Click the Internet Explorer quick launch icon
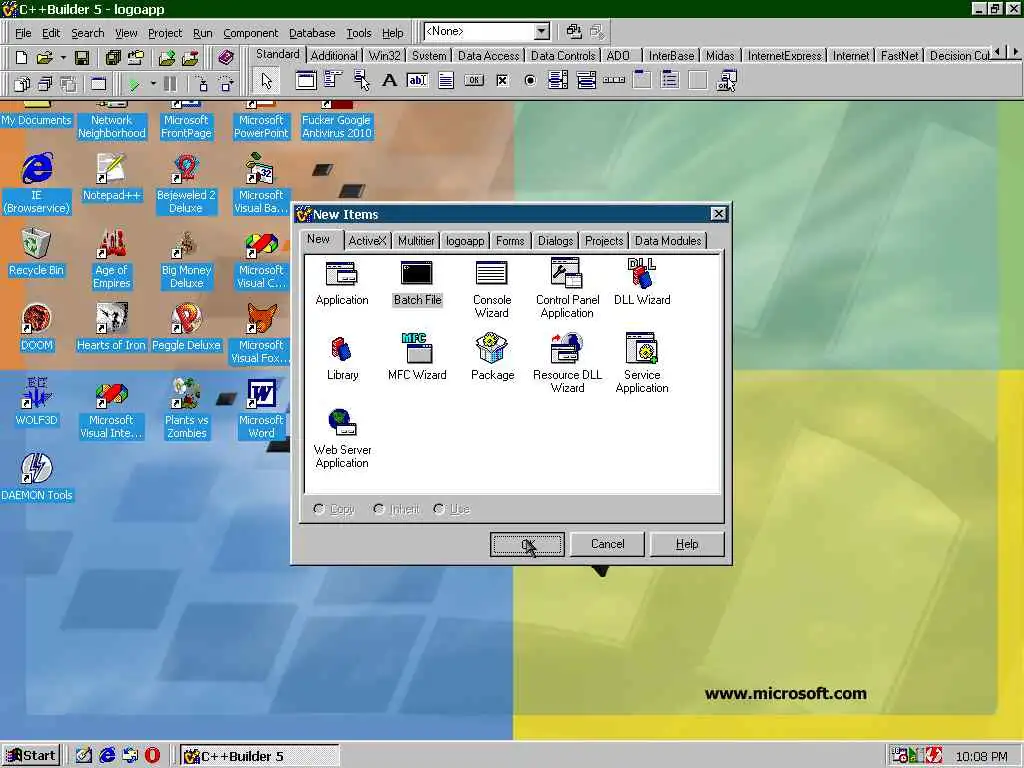Viewport: 1024px width, 768px height. [x=107, y=756]
